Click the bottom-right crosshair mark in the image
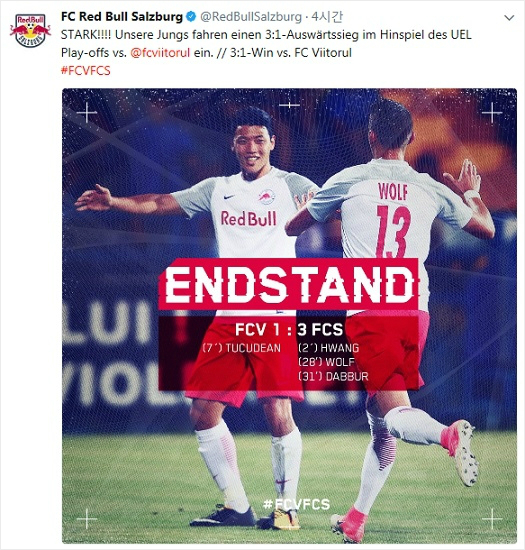Image resolution: width=525 pixels, height=550 pixels. click(492, 518)
